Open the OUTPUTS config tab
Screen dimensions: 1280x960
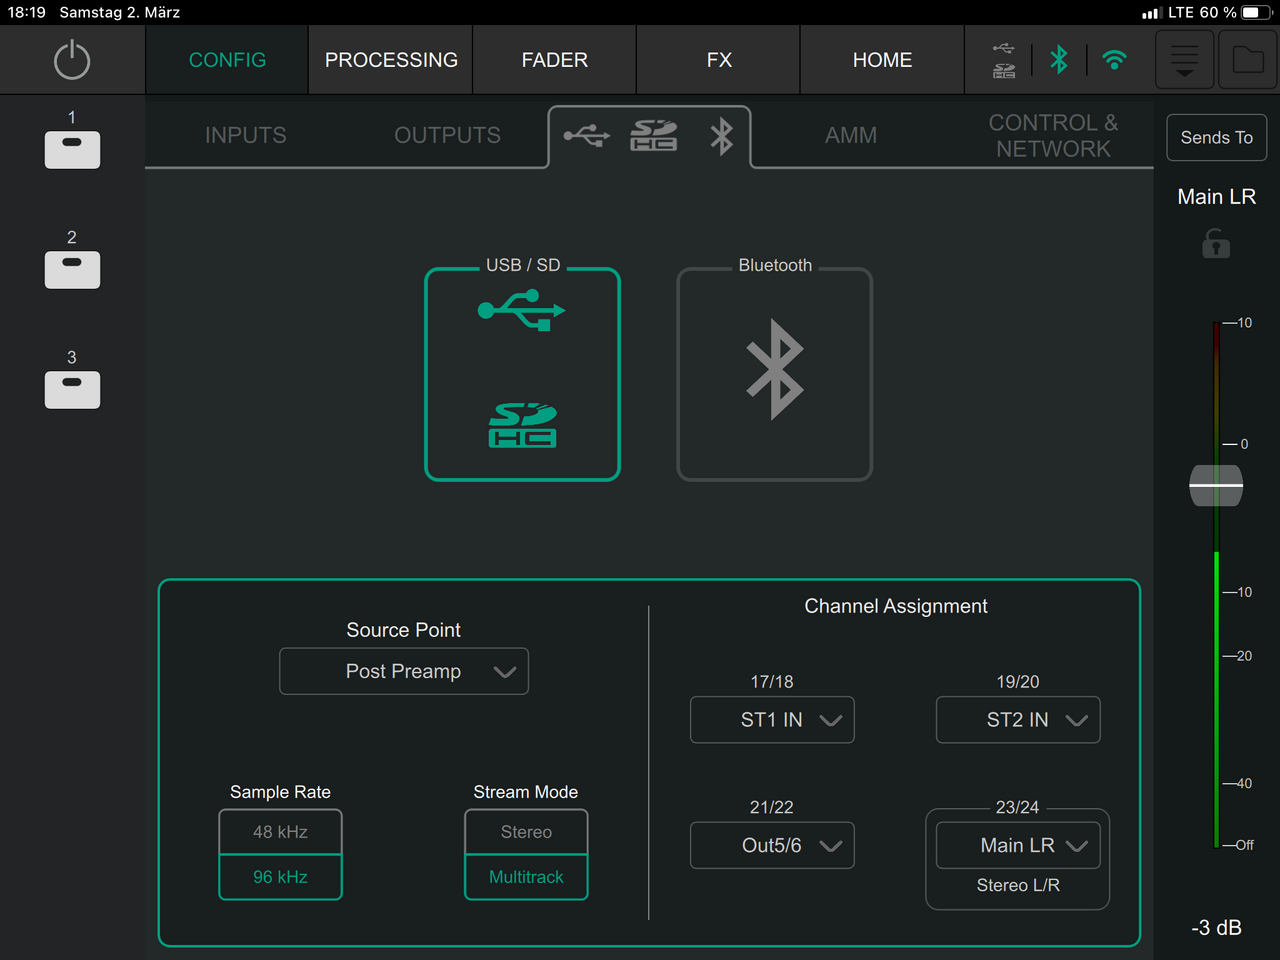447,135
